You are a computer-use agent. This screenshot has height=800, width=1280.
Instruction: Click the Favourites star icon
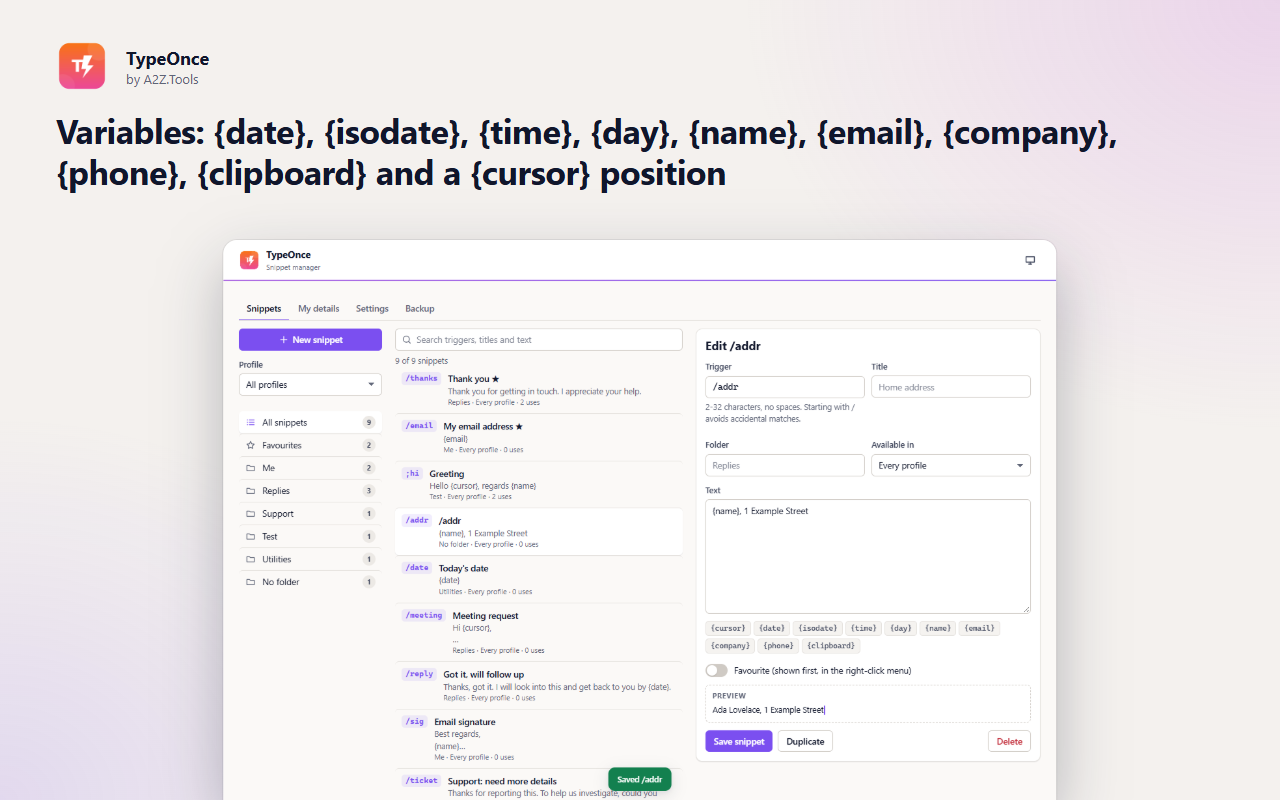point(251,445)
